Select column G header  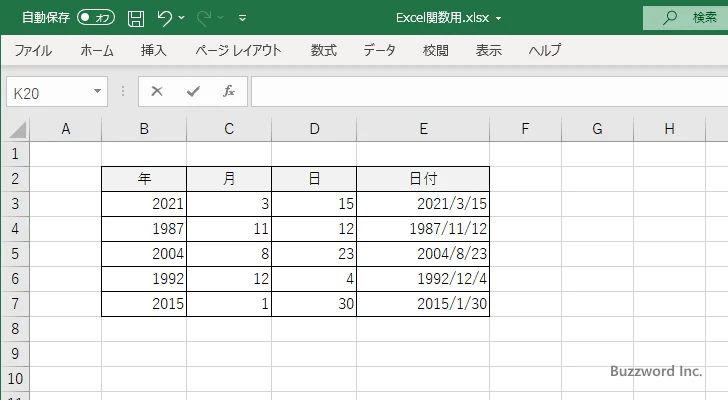point(597,129)
